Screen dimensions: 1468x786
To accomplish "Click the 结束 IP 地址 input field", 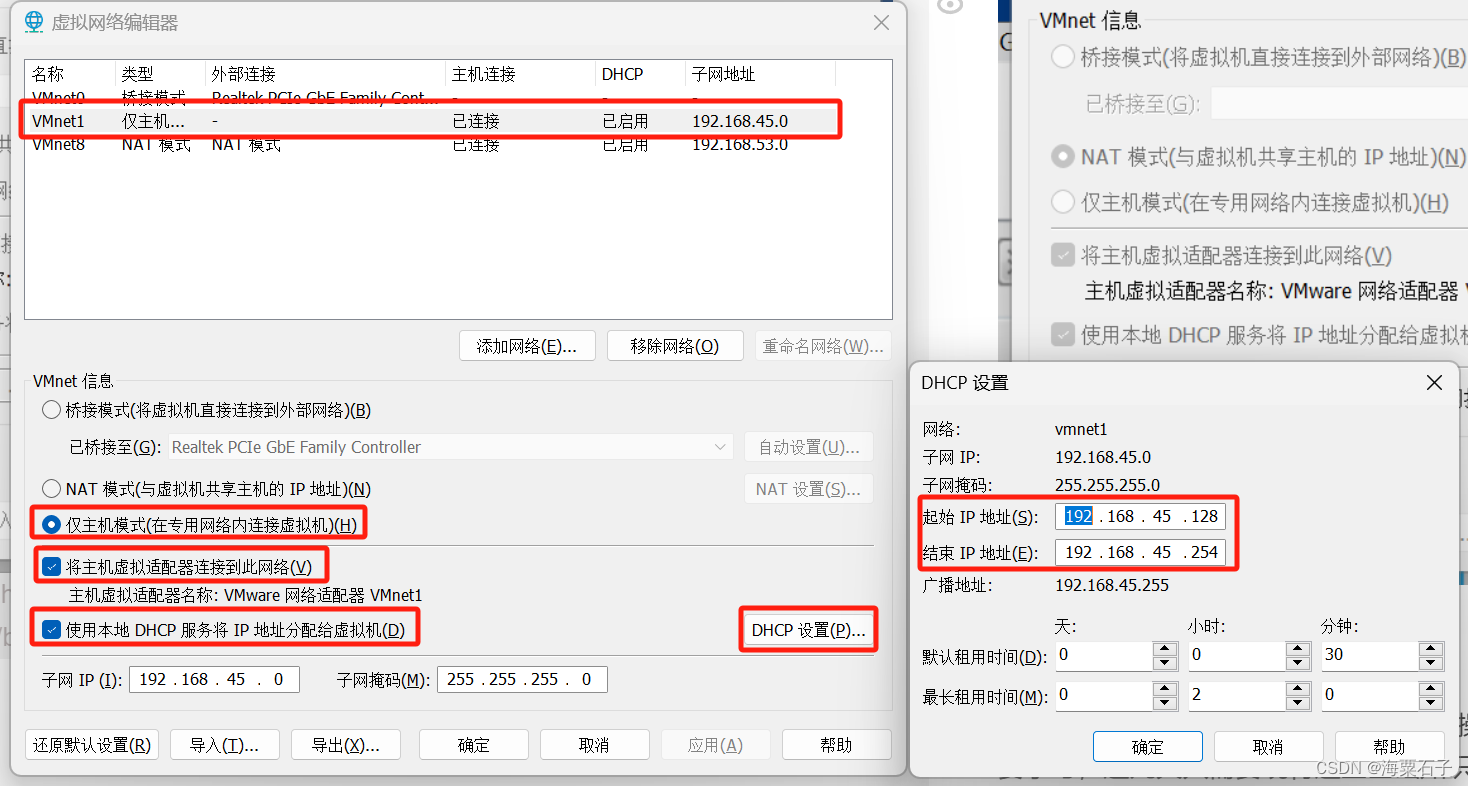I will 1140,552.
